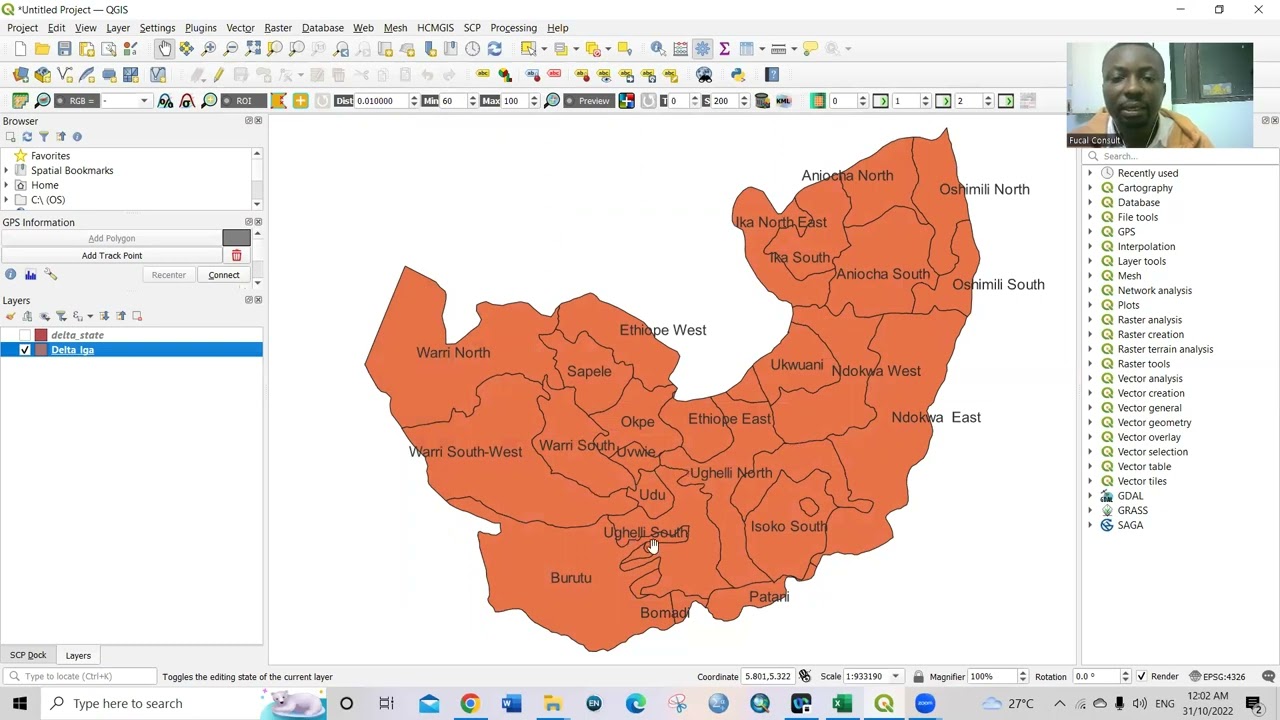Switch to the SCP Dock tab
1280x720 pixels.
[28, 655]
